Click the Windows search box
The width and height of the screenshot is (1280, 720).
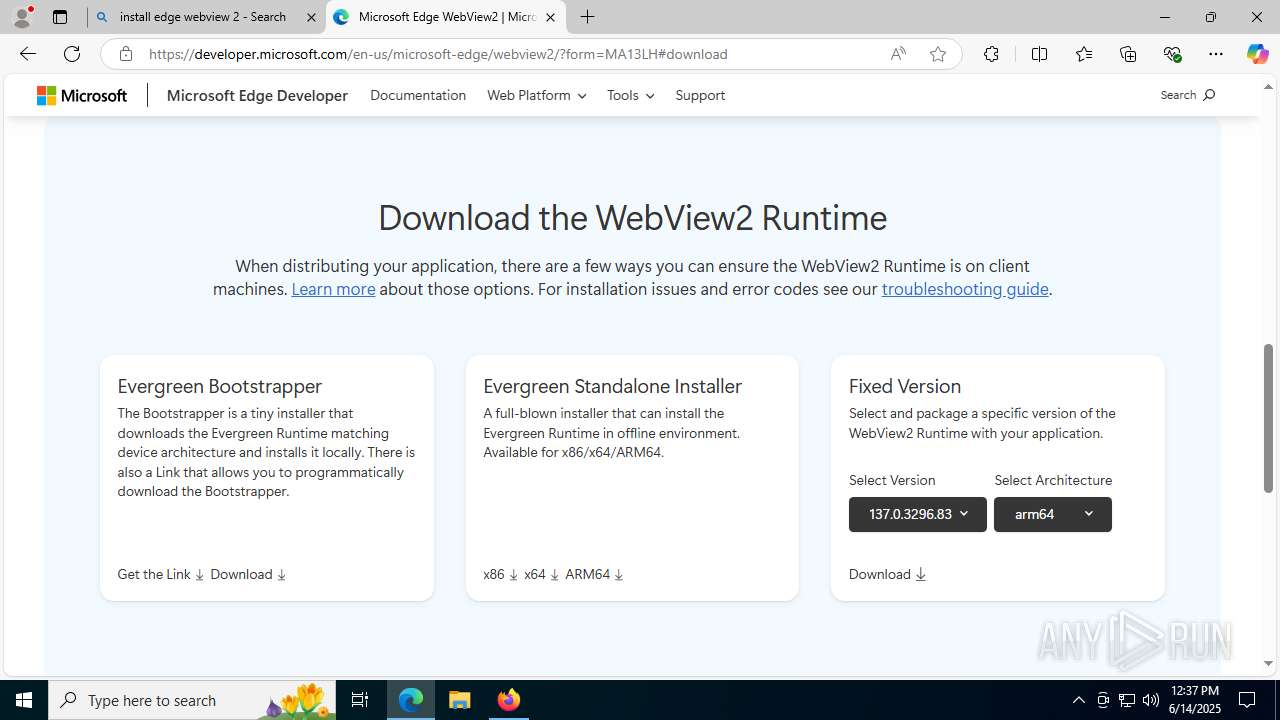193,700
